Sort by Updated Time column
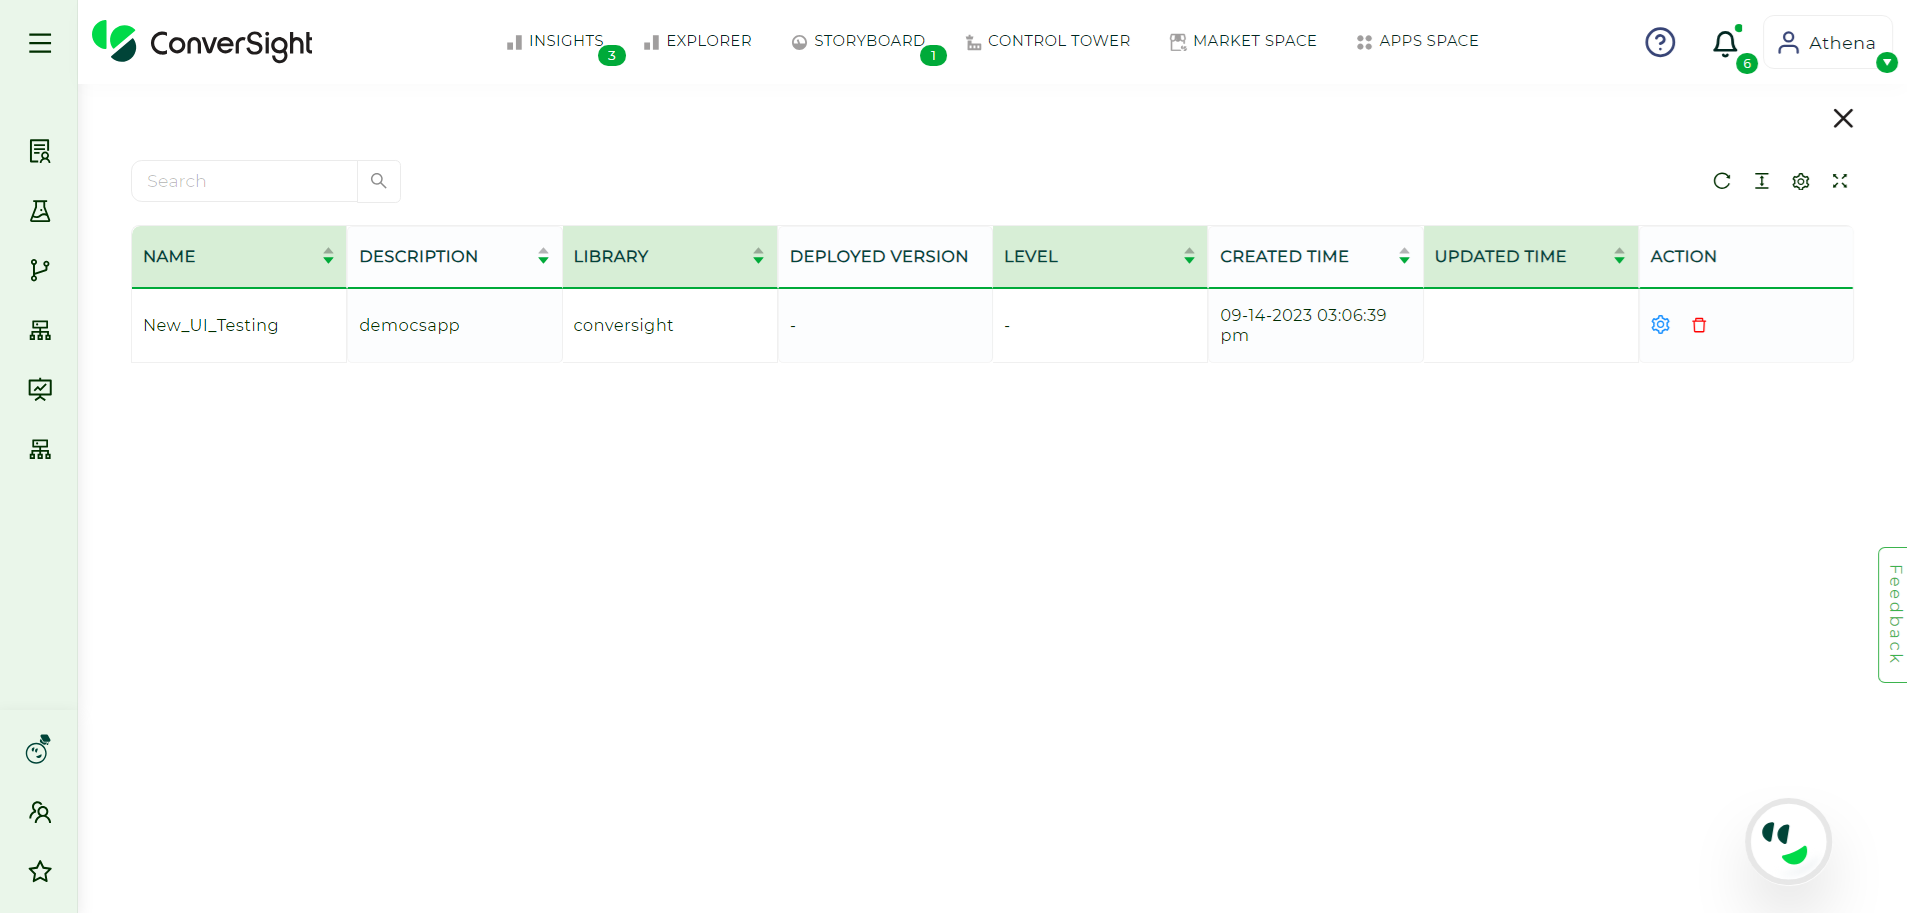The width and height of the screenshot is (1907, 913). pyautogui.click(x=1619, y=256)
